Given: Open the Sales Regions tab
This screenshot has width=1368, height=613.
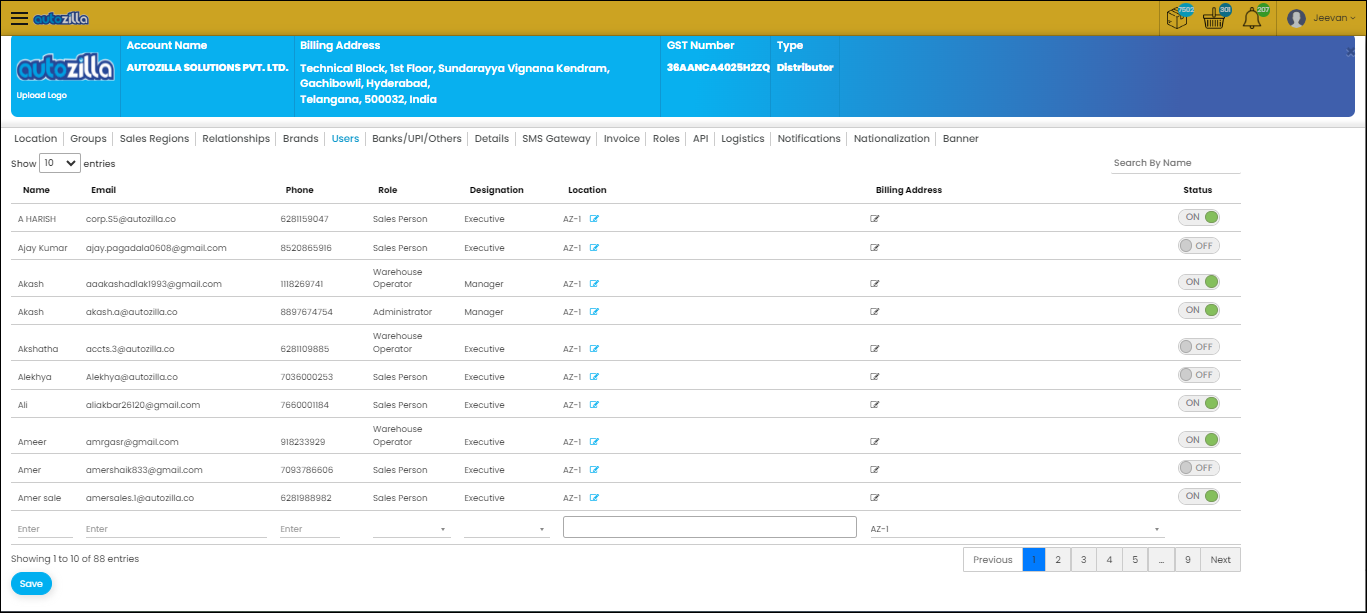Looking at the screenshot, I should click(x=154, y=139).
